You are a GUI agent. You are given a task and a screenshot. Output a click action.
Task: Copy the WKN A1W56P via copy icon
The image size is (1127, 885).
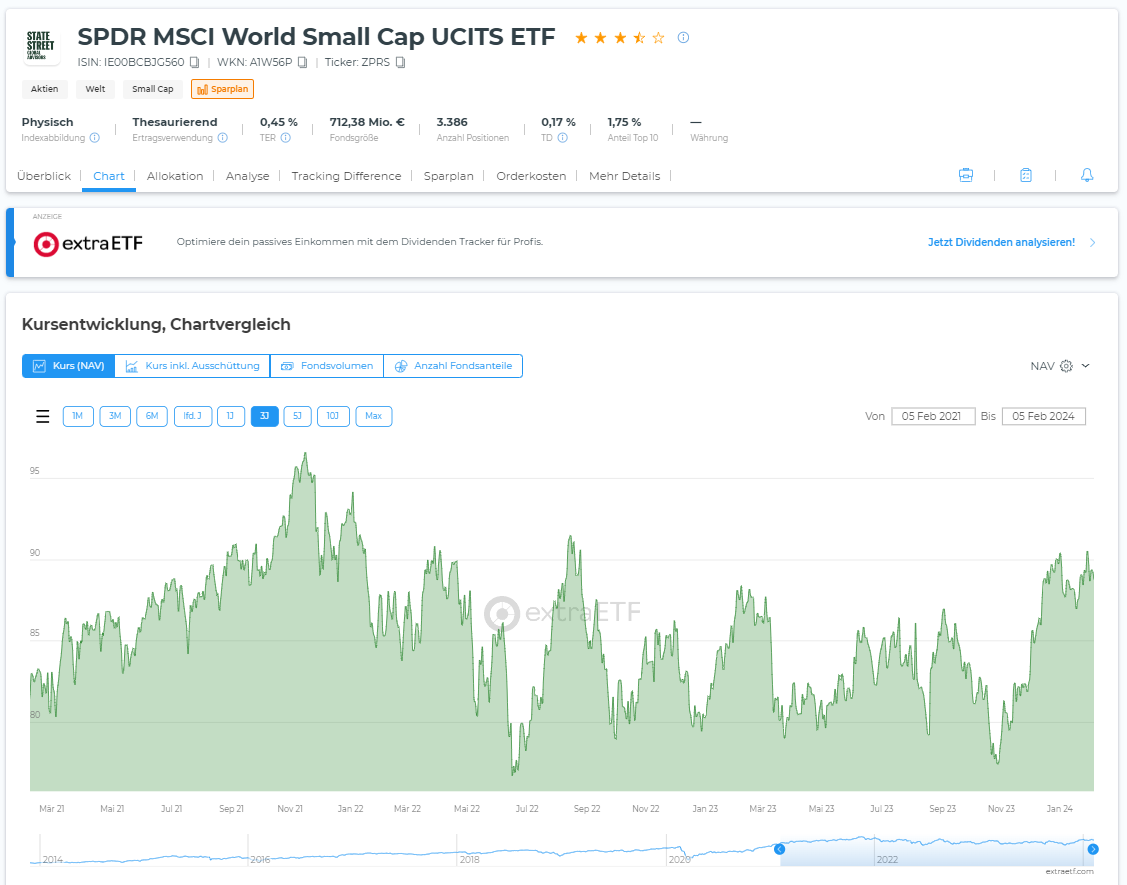pos(303,63)
